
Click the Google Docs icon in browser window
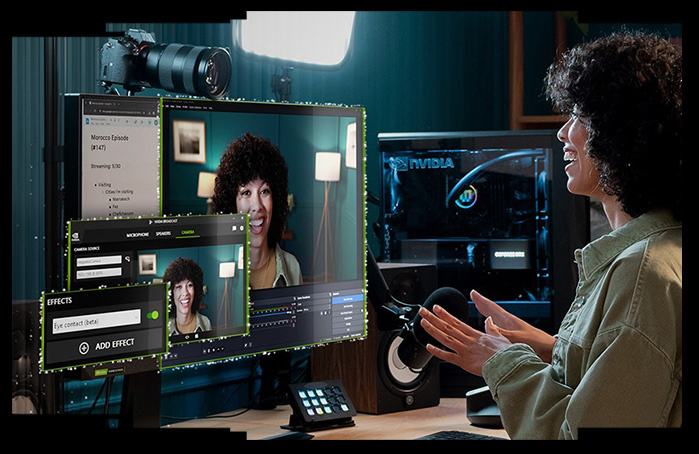pos(88,120)
